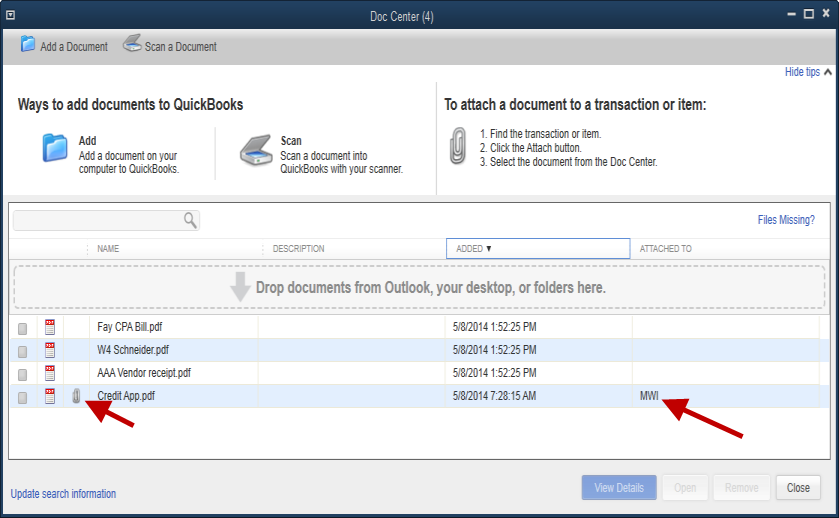The image size is (839, 518).
Task: Collapse tips with the Hide tips arrow
Action: click(x=828, y=72)
